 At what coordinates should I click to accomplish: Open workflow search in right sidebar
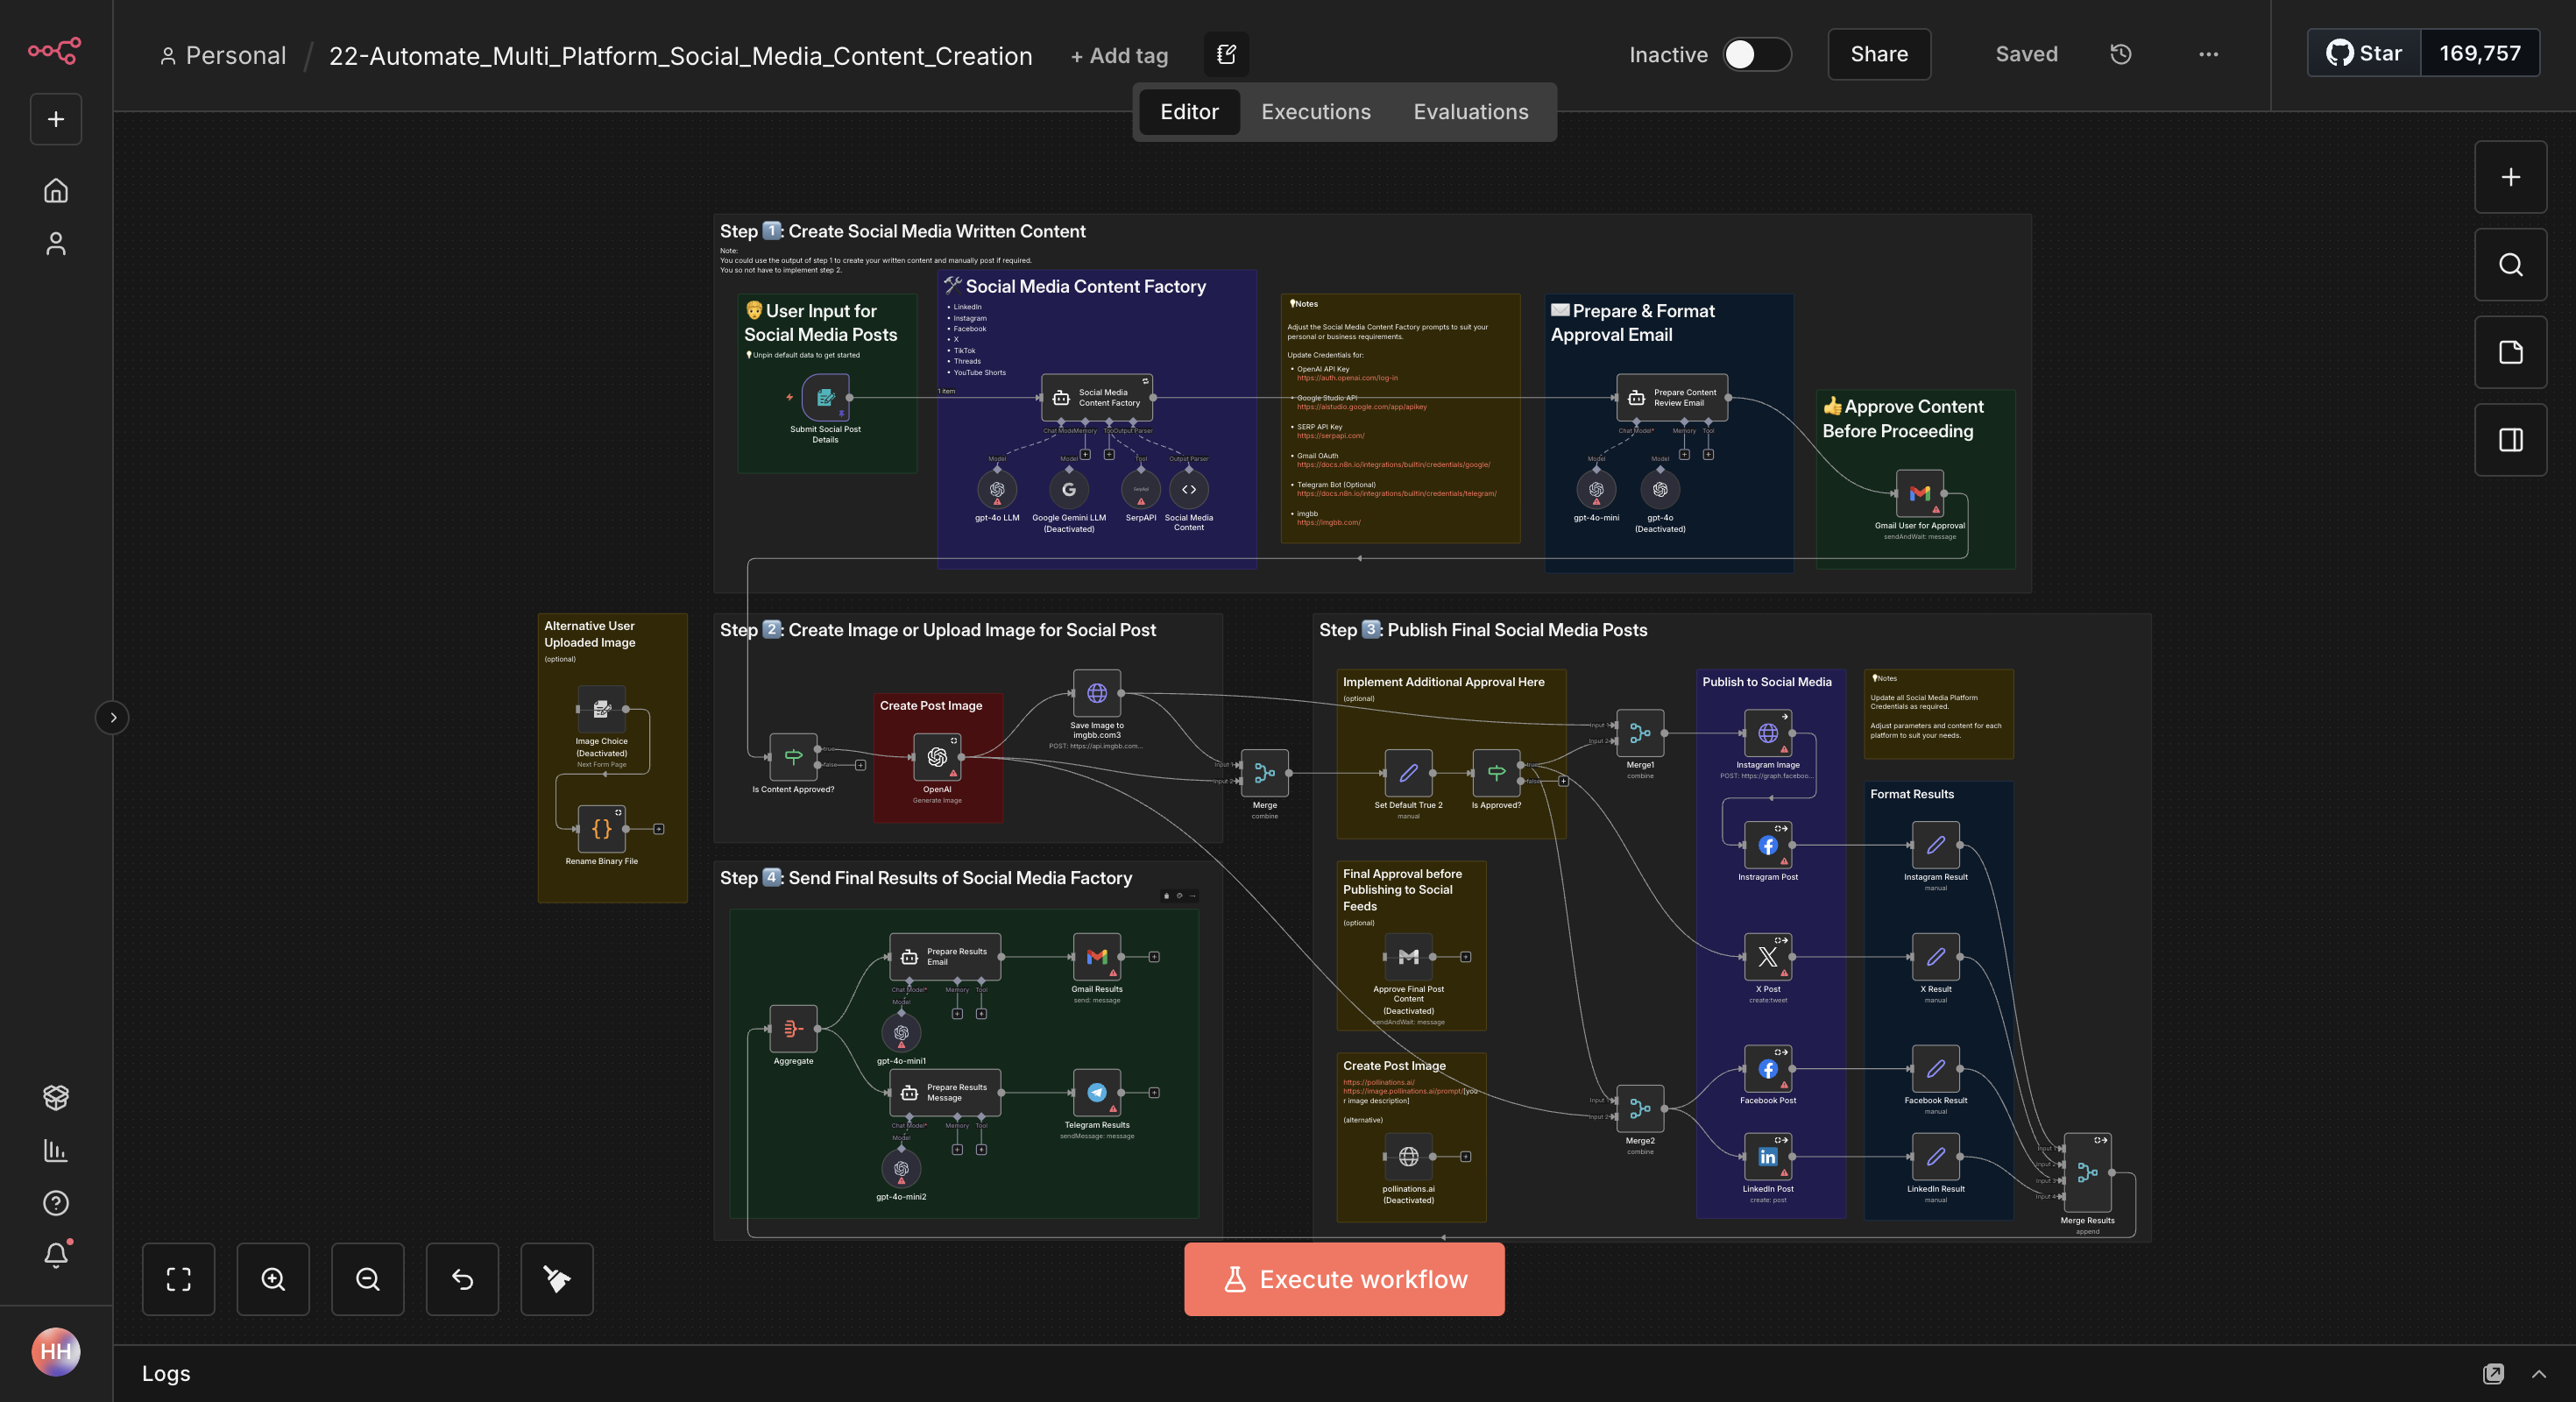pos(2510,264)
